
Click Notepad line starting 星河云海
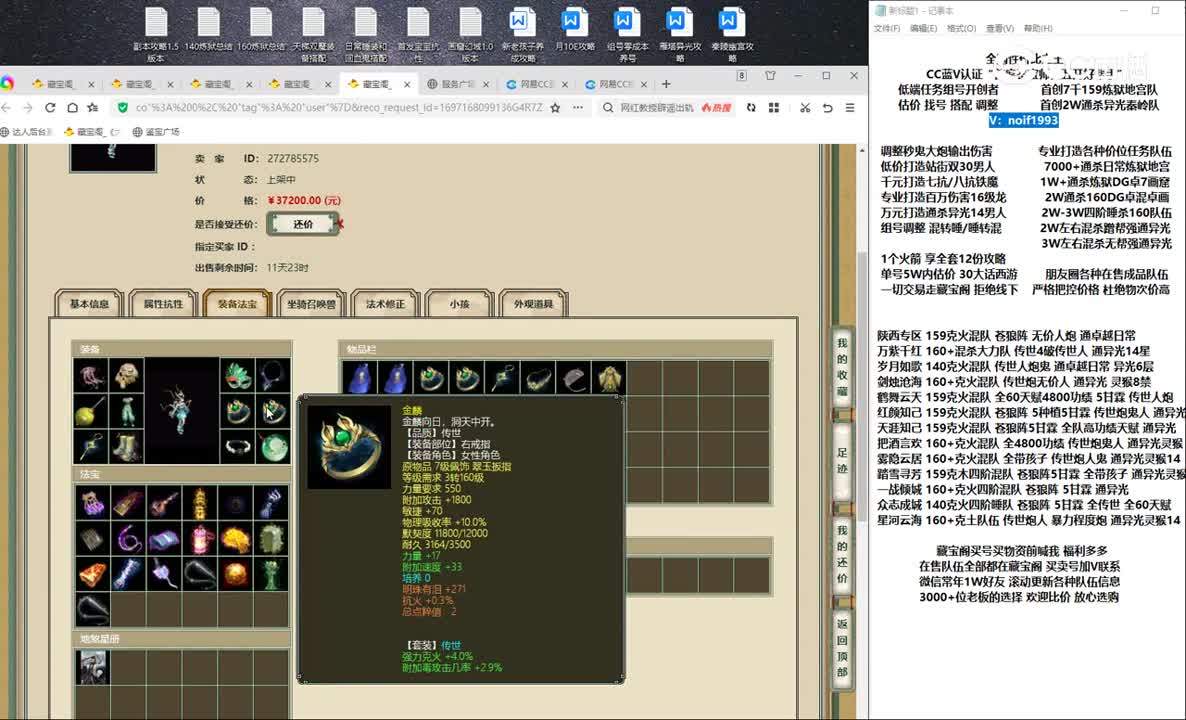[x=1029, y=520]
